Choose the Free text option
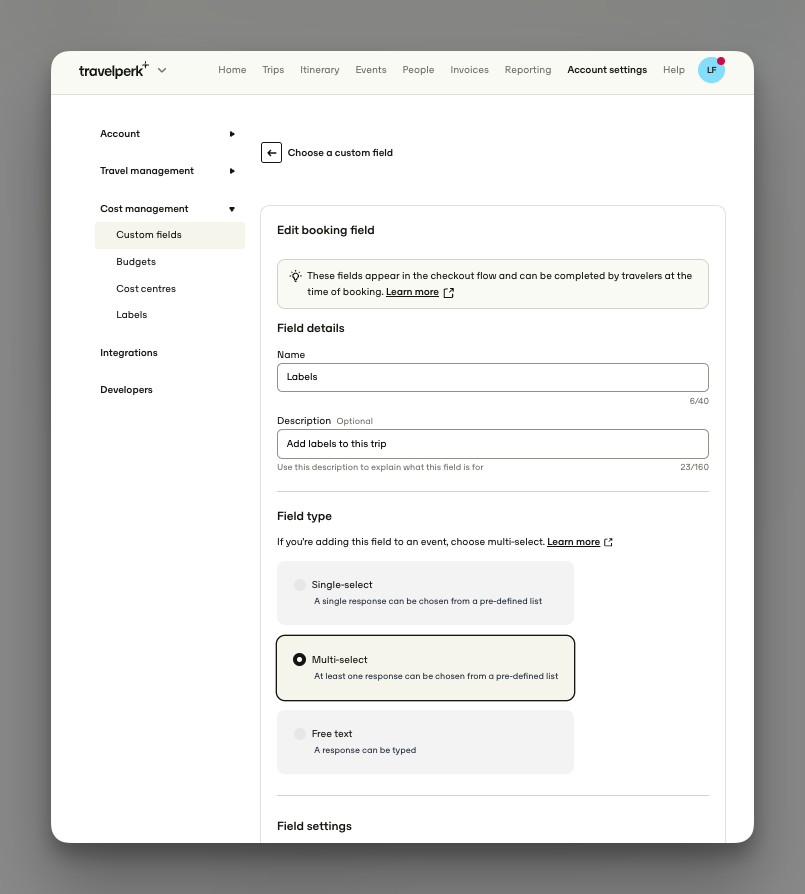 pyautogui.click(x=299, y=733)
